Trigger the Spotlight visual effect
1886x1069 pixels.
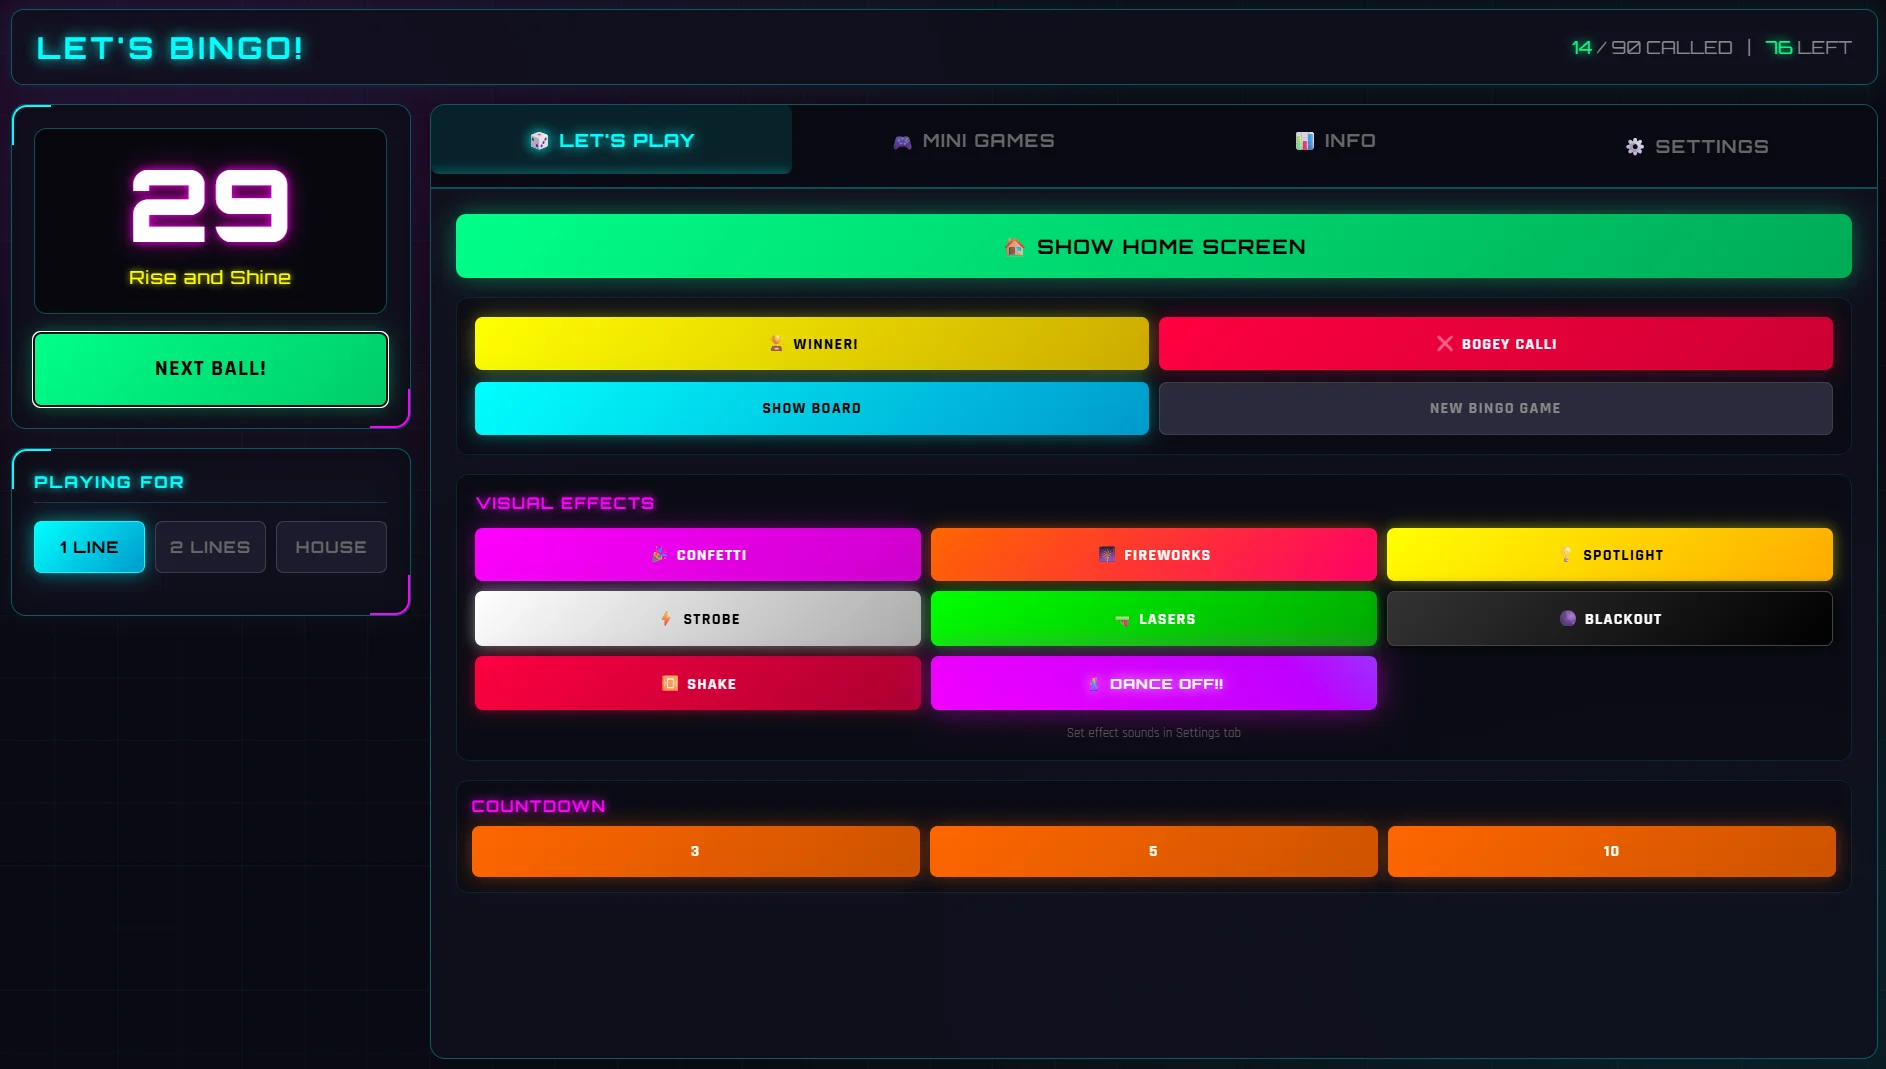1610,554
